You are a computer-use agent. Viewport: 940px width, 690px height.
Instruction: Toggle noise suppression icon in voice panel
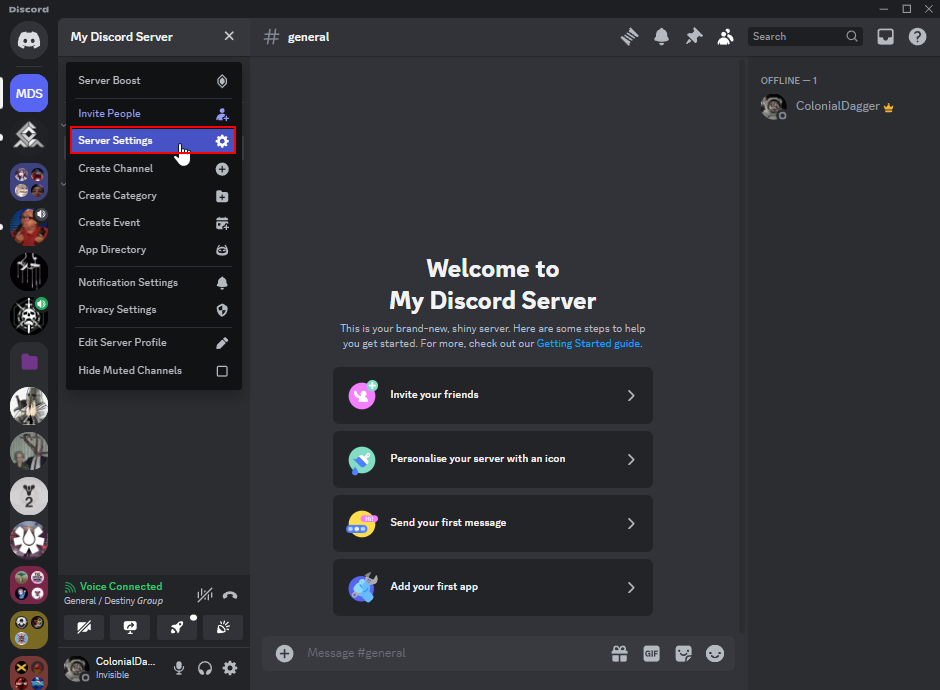click(204, 595)
